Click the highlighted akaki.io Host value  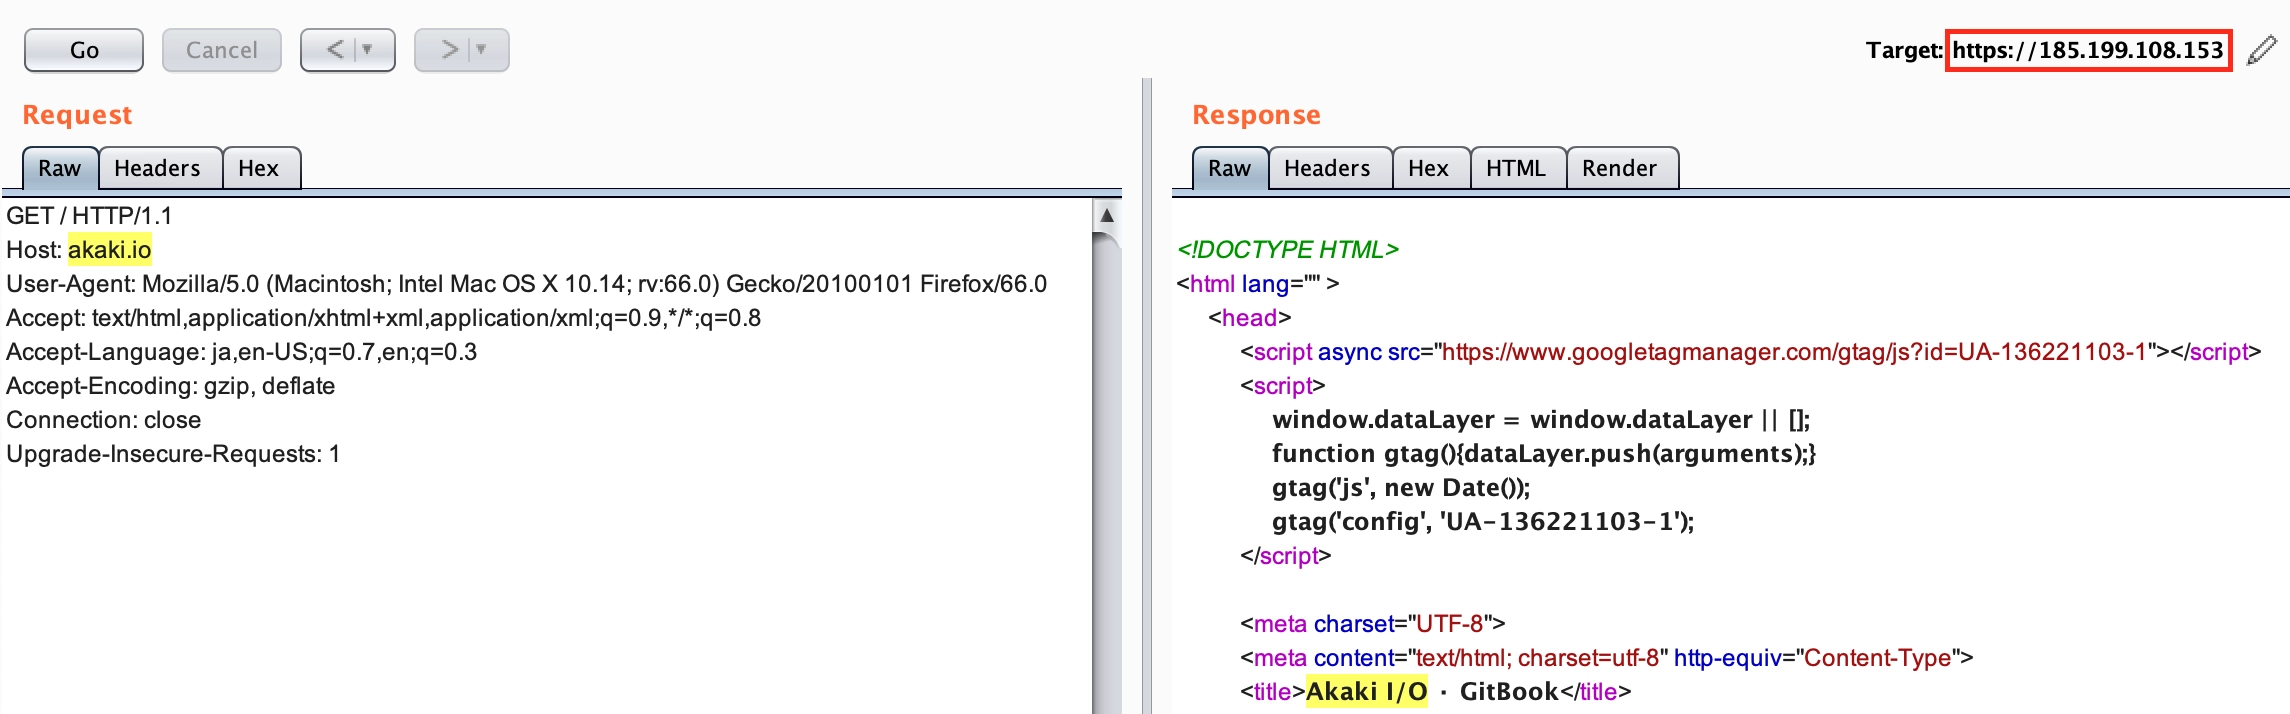pyautogui.click(x=110, y=250)
